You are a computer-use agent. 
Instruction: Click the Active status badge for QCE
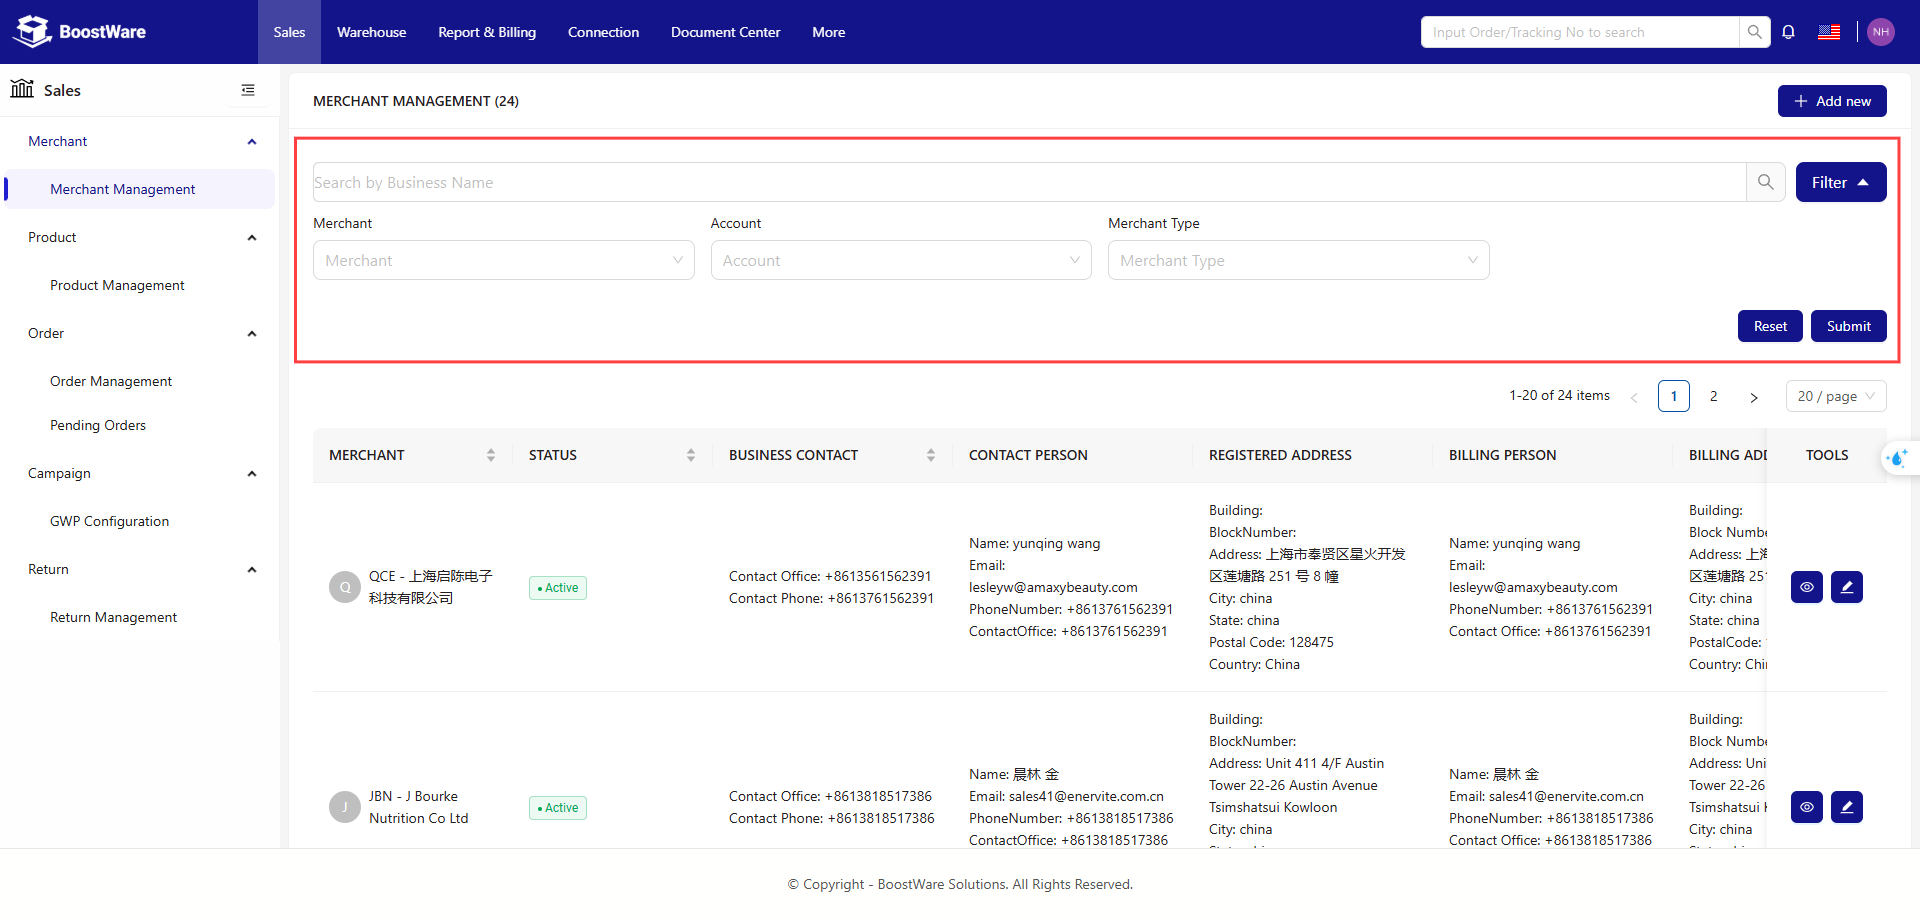558,588
